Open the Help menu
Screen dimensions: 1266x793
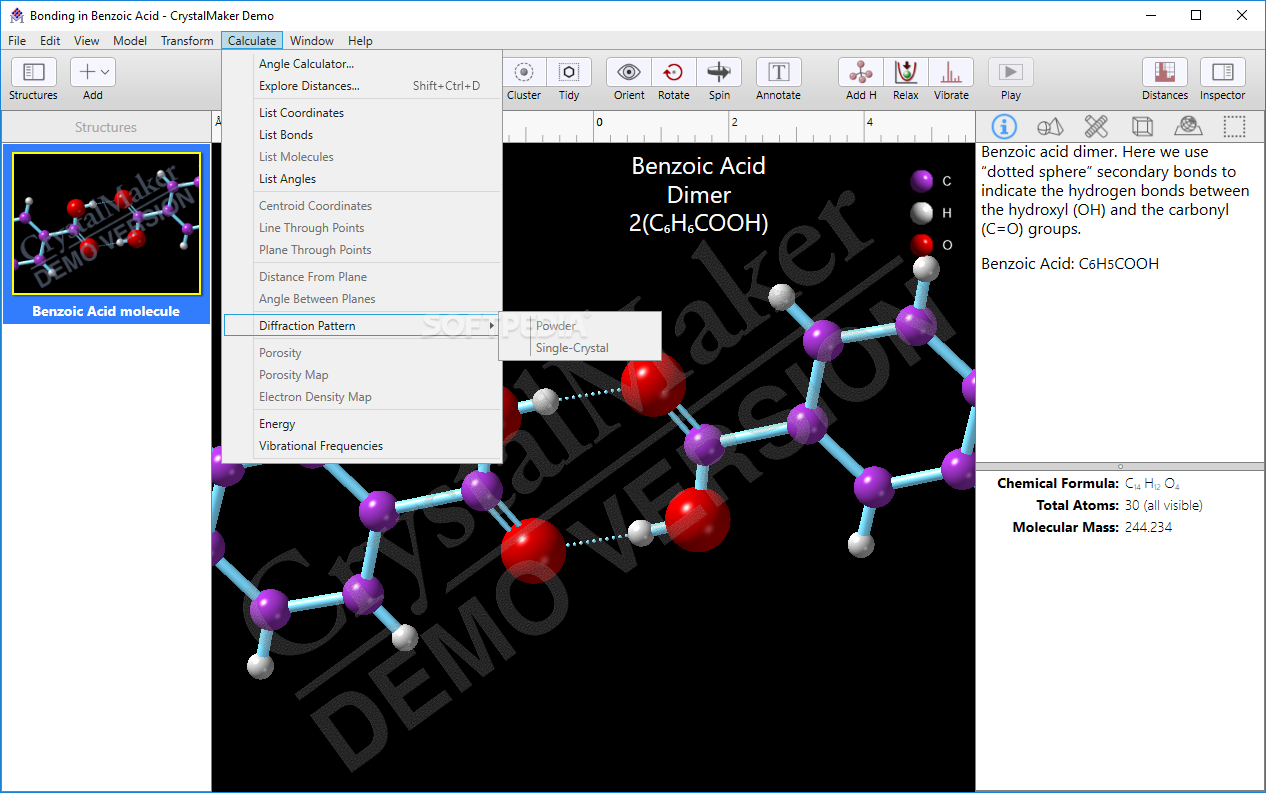pyautogui.click(x=360, y=41)
